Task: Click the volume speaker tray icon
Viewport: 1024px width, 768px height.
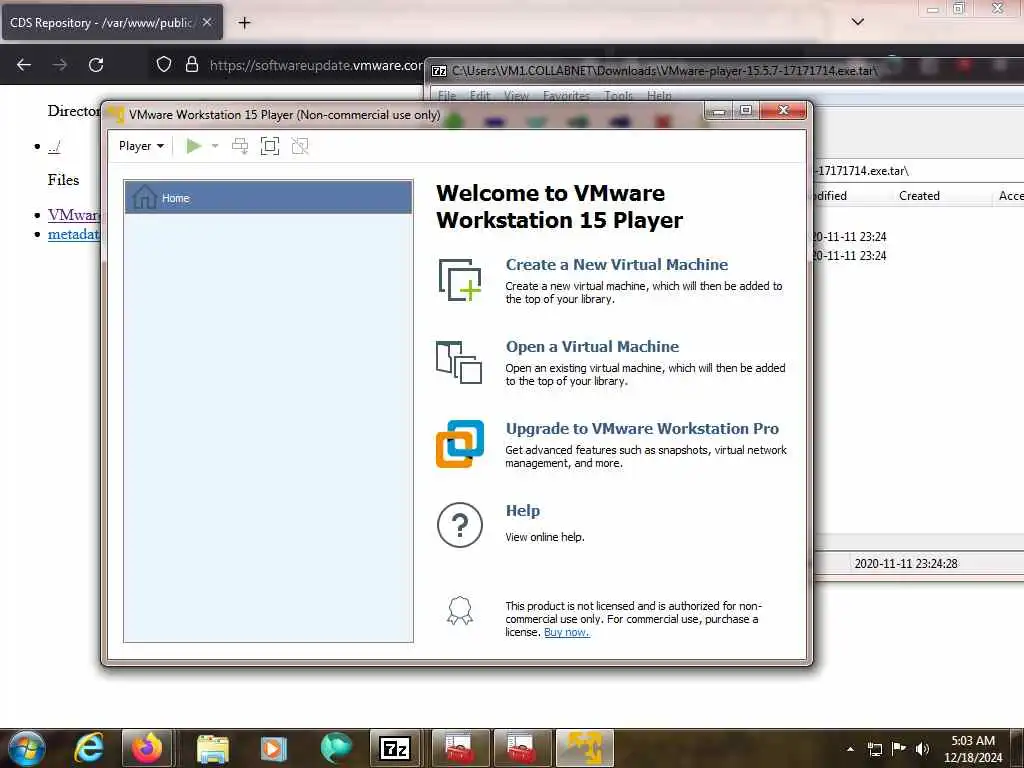Action: point(922,749)
